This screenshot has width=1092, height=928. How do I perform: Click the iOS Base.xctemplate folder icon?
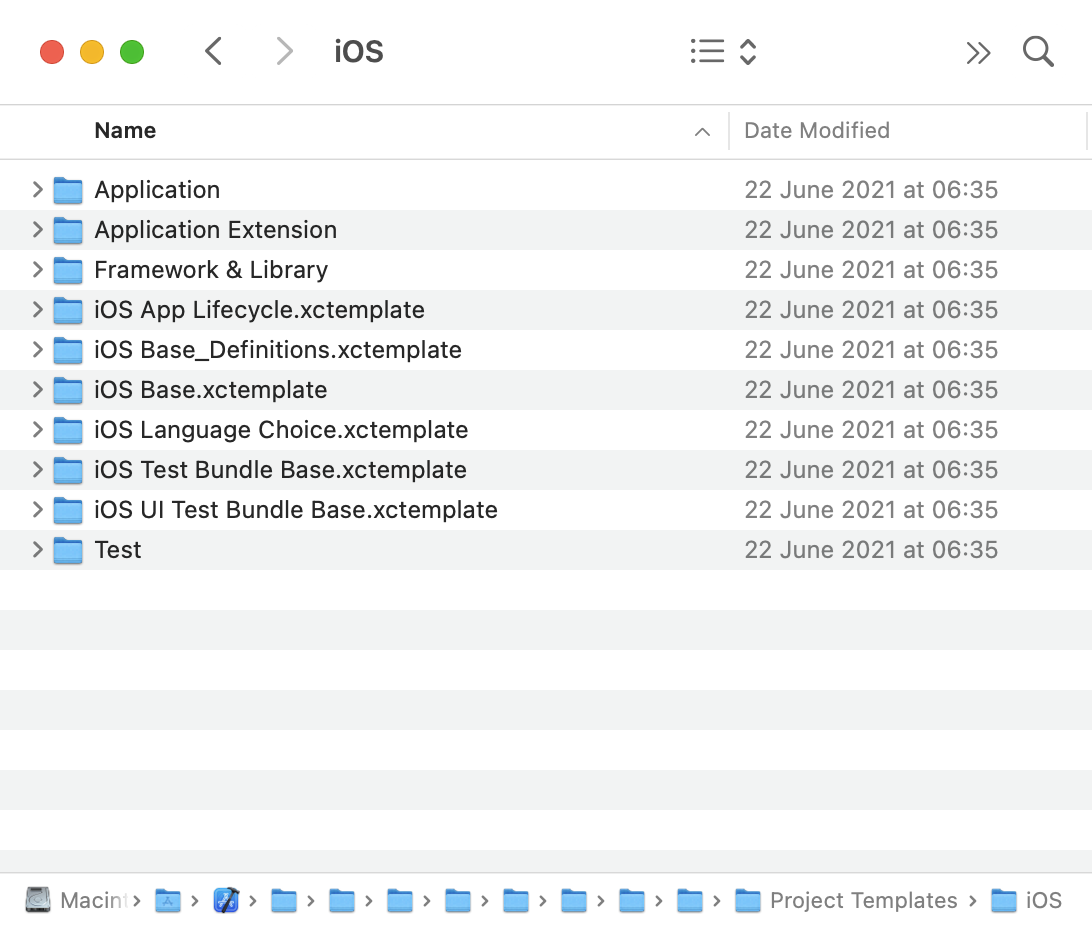click(68, 391)
